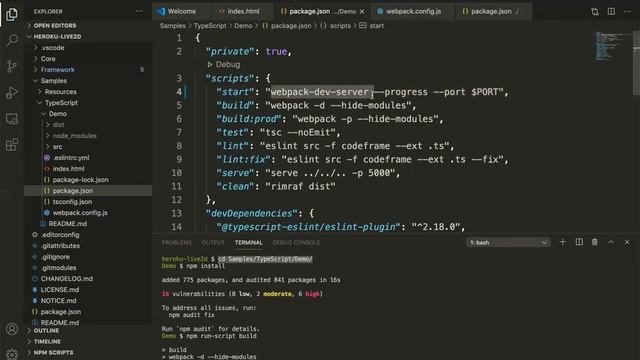
Task: Close the package.json Demo tab
Action: (x=362, y=11)
